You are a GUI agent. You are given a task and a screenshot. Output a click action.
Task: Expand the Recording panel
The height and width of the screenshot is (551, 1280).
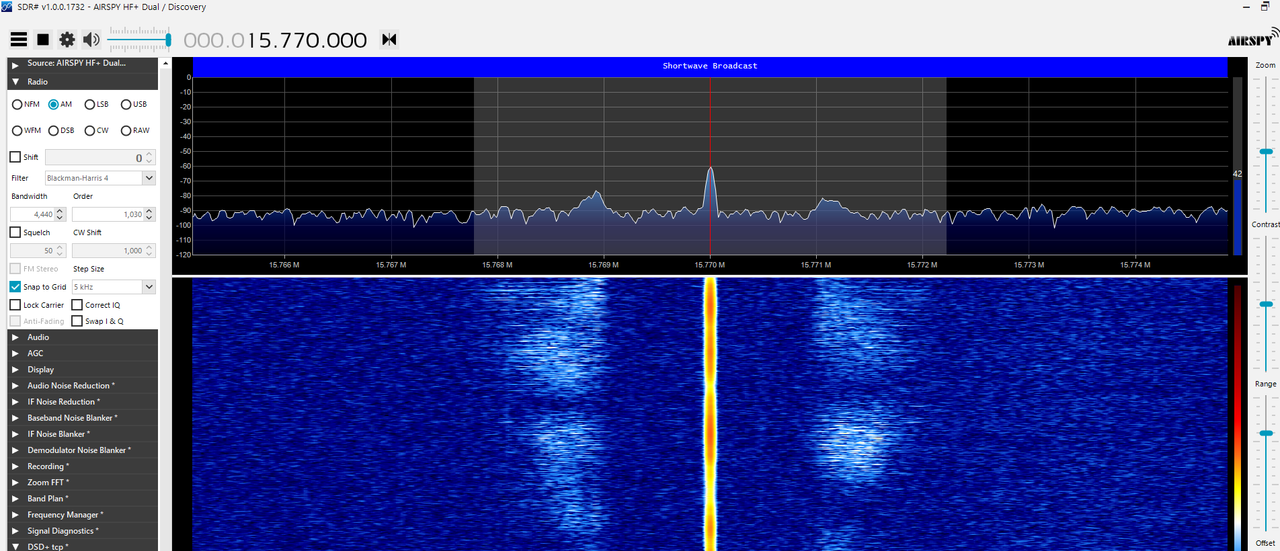[83, 466]
